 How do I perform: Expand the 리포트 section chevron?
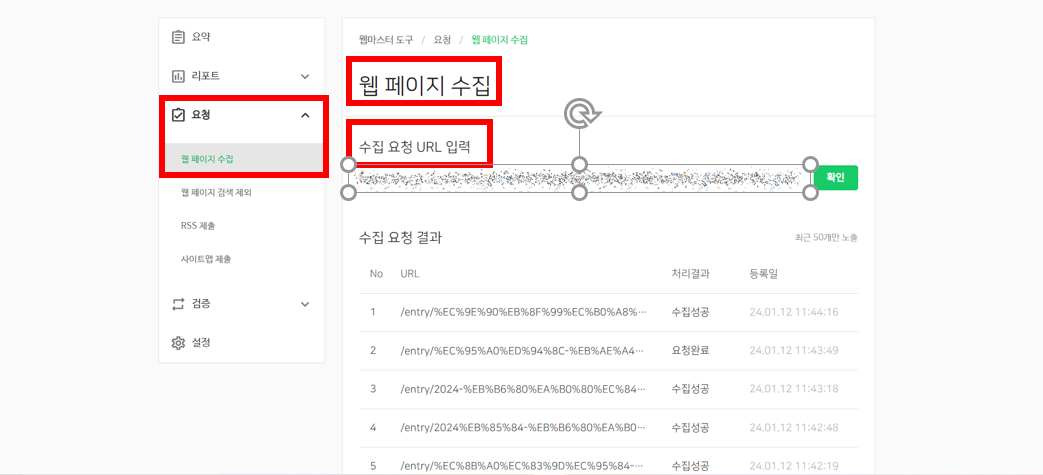pos(305,77)
